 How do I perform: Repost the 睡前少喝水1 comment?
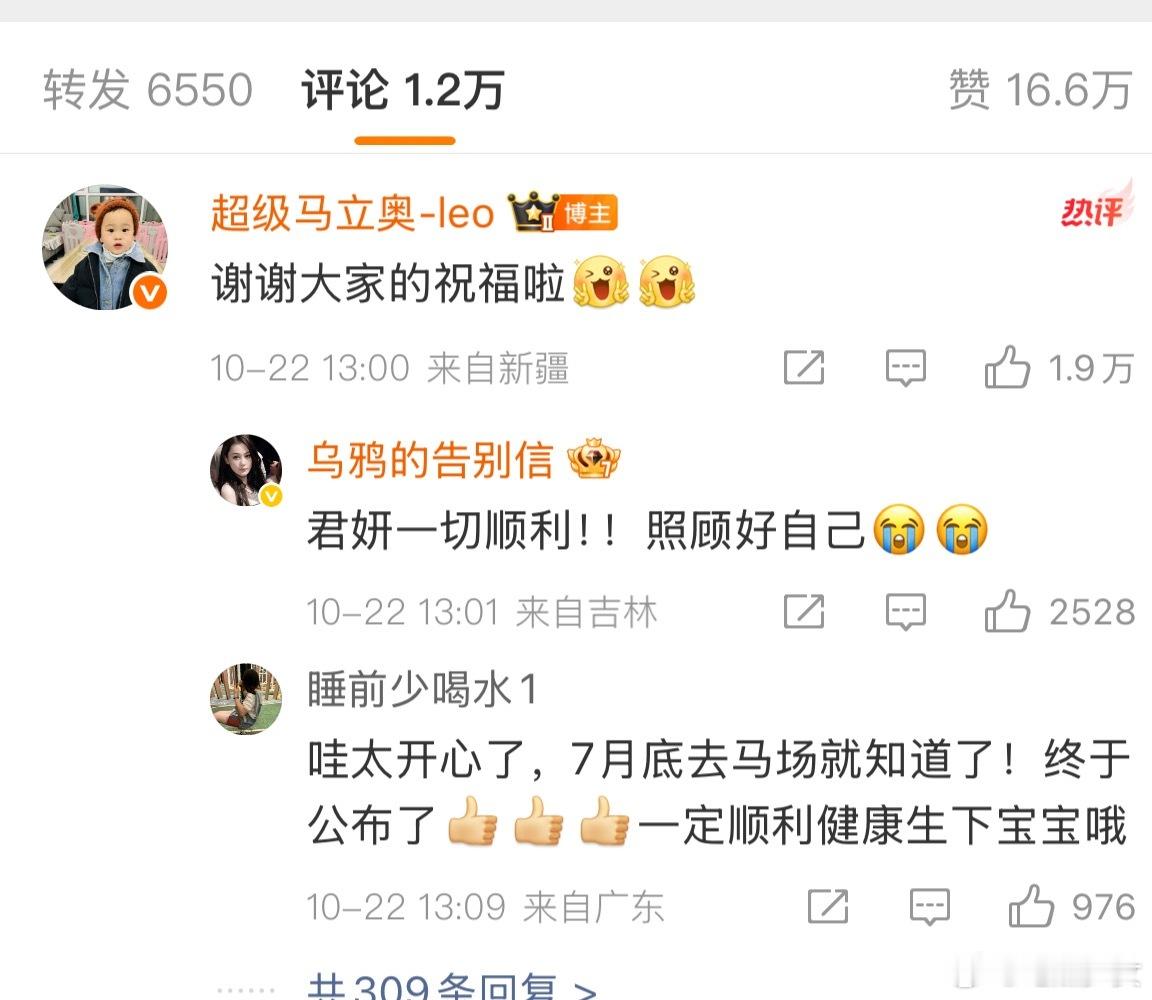coord(828,907)
